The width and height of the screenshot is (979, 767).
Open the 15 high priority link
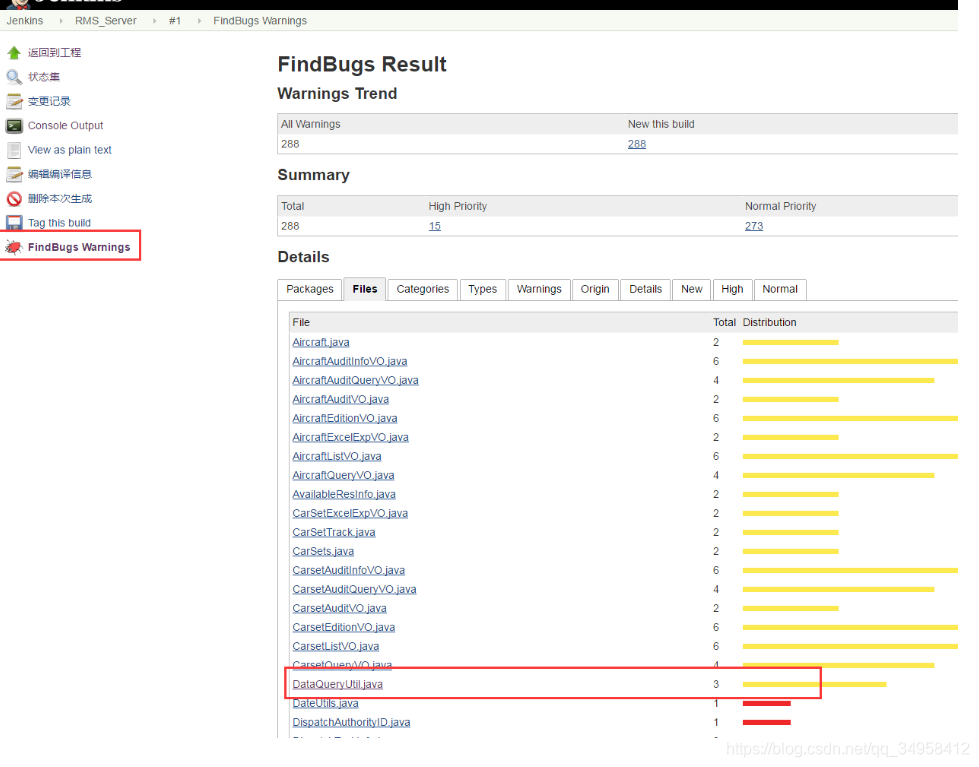coord(435,226)
